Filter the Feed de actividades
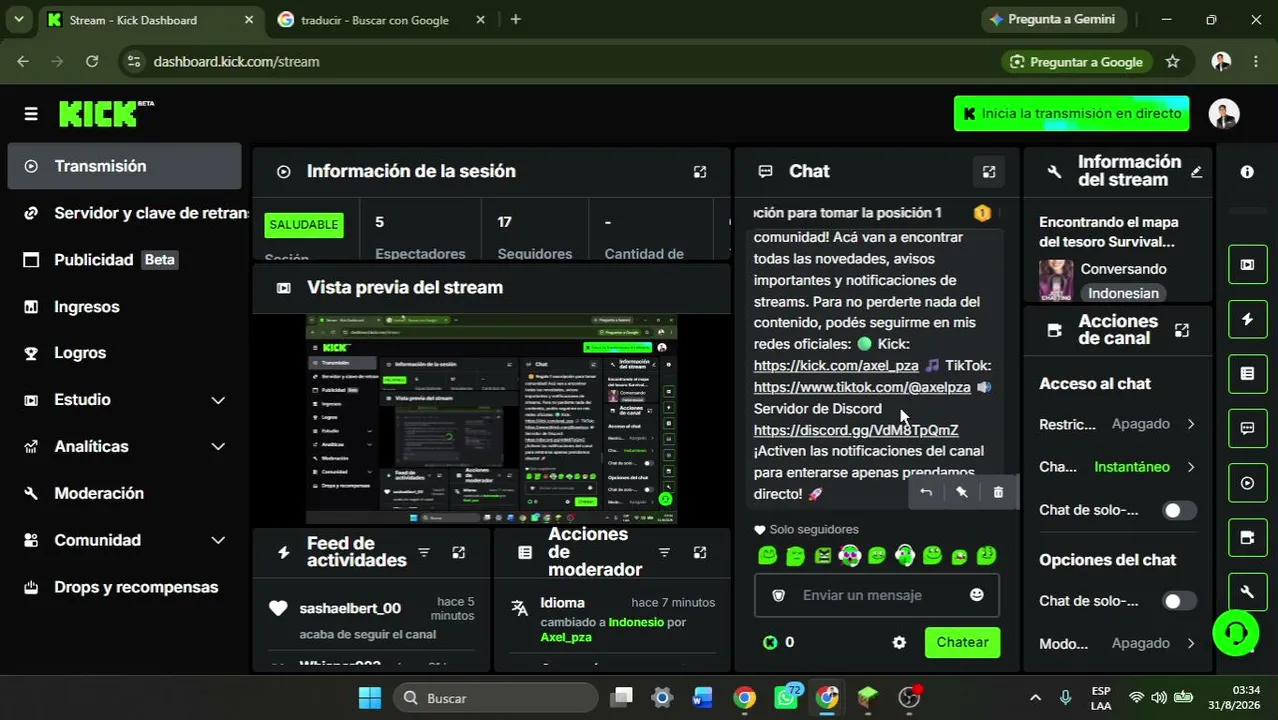The width and height of the screenshot is (1278, 720). pyautogui.click(x=424, y=552)
